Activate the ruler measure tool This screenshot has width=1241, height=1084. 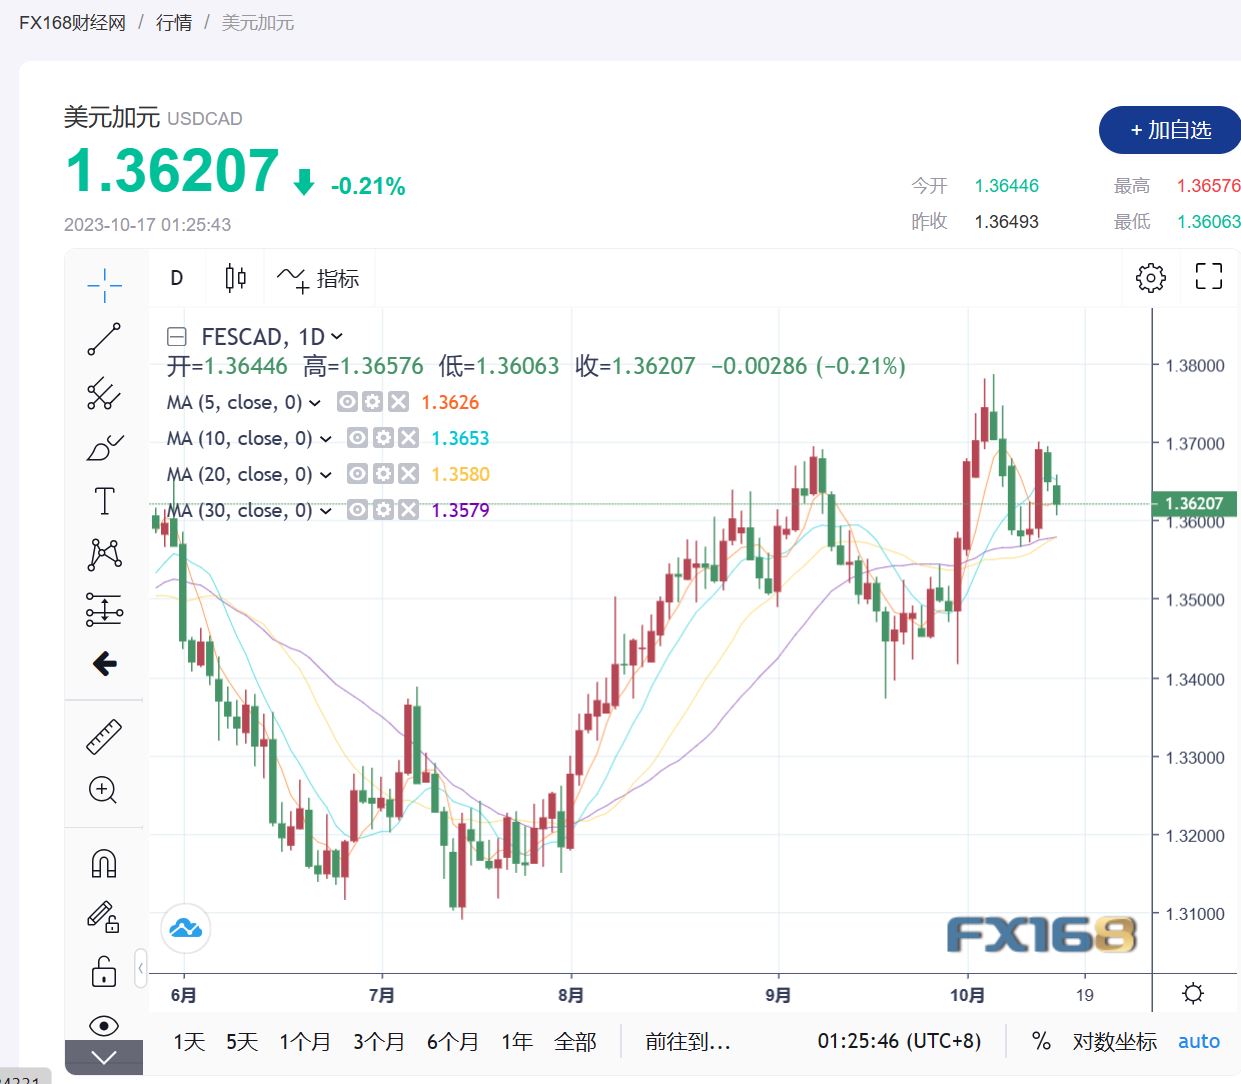(x=104, y=737)
